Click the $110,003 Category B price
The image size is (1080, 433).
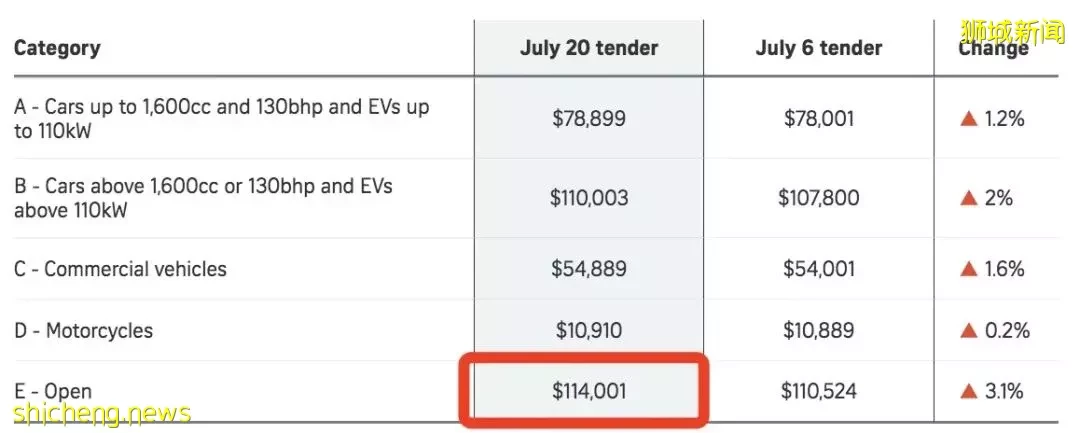(x=589, y=198)
